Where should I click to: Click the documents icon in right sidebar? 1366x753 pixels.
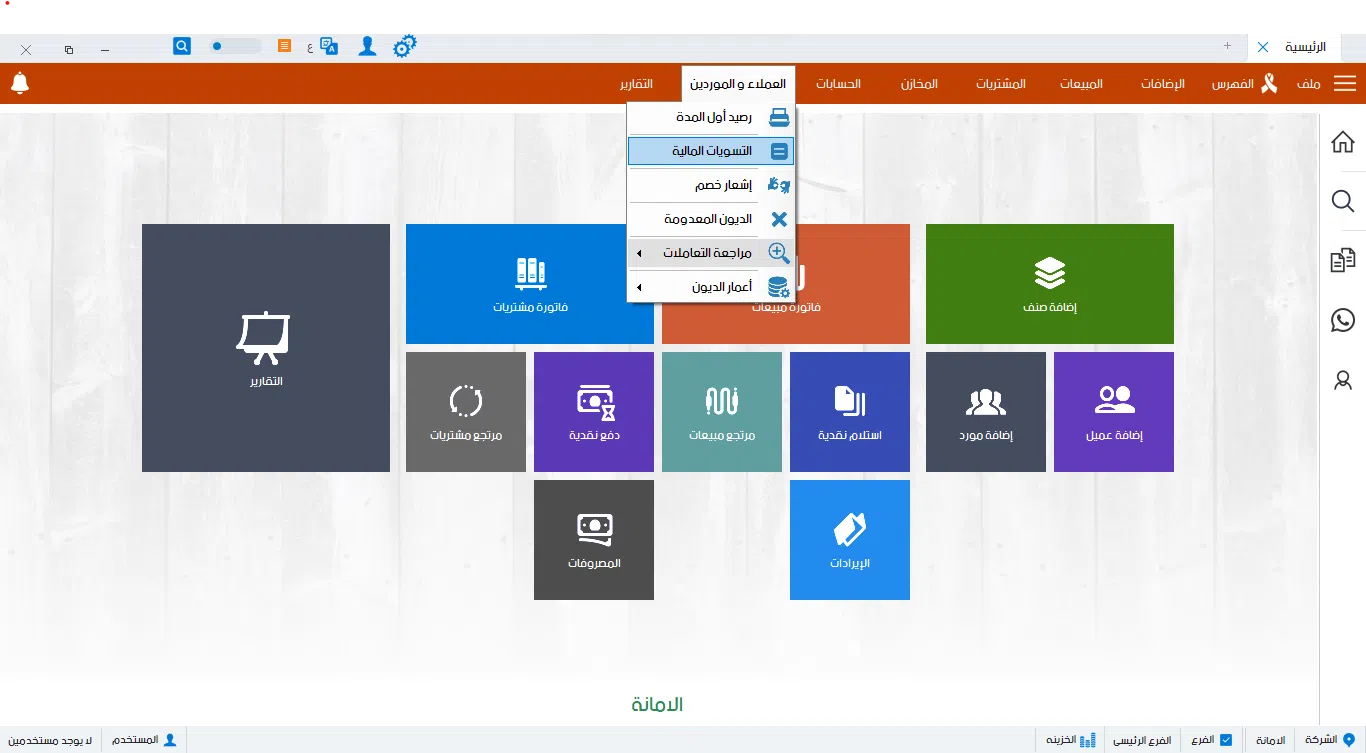point(1343,261)
